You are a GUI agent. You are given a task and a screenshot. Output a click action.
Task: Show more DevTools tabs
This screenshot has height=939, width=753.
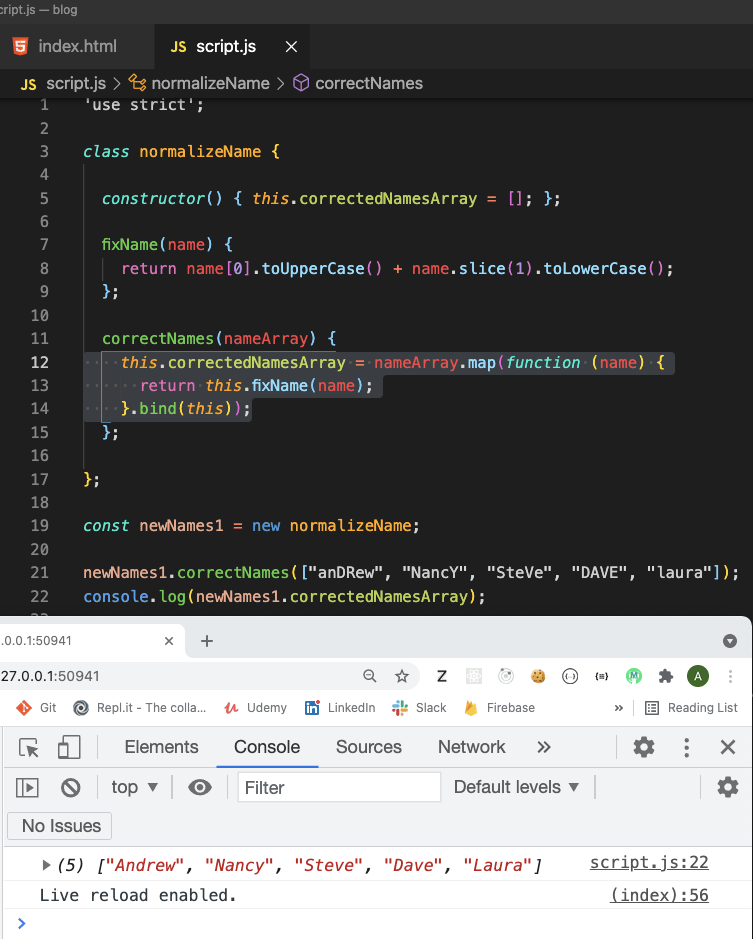point(544,747)
